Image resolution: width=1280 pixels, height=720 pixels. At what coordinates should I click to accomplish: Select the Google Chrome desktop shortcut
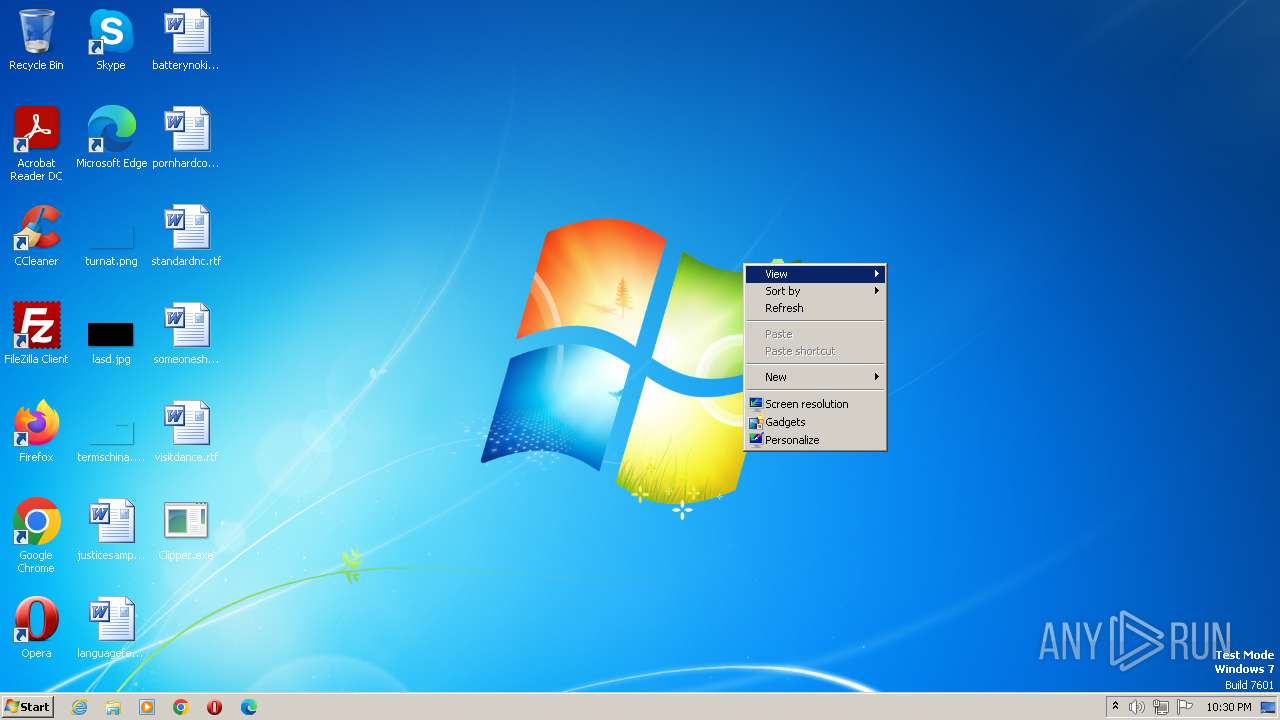(36, 535)
